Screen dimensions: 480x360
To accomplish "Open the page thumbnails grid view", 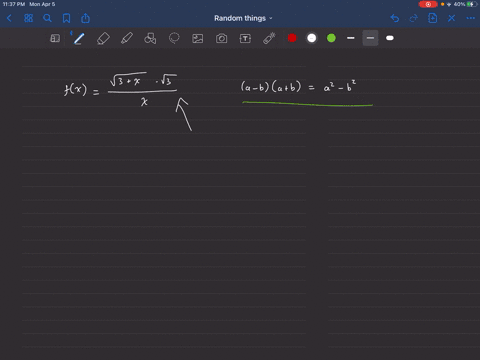I will (x=29, y=18).
